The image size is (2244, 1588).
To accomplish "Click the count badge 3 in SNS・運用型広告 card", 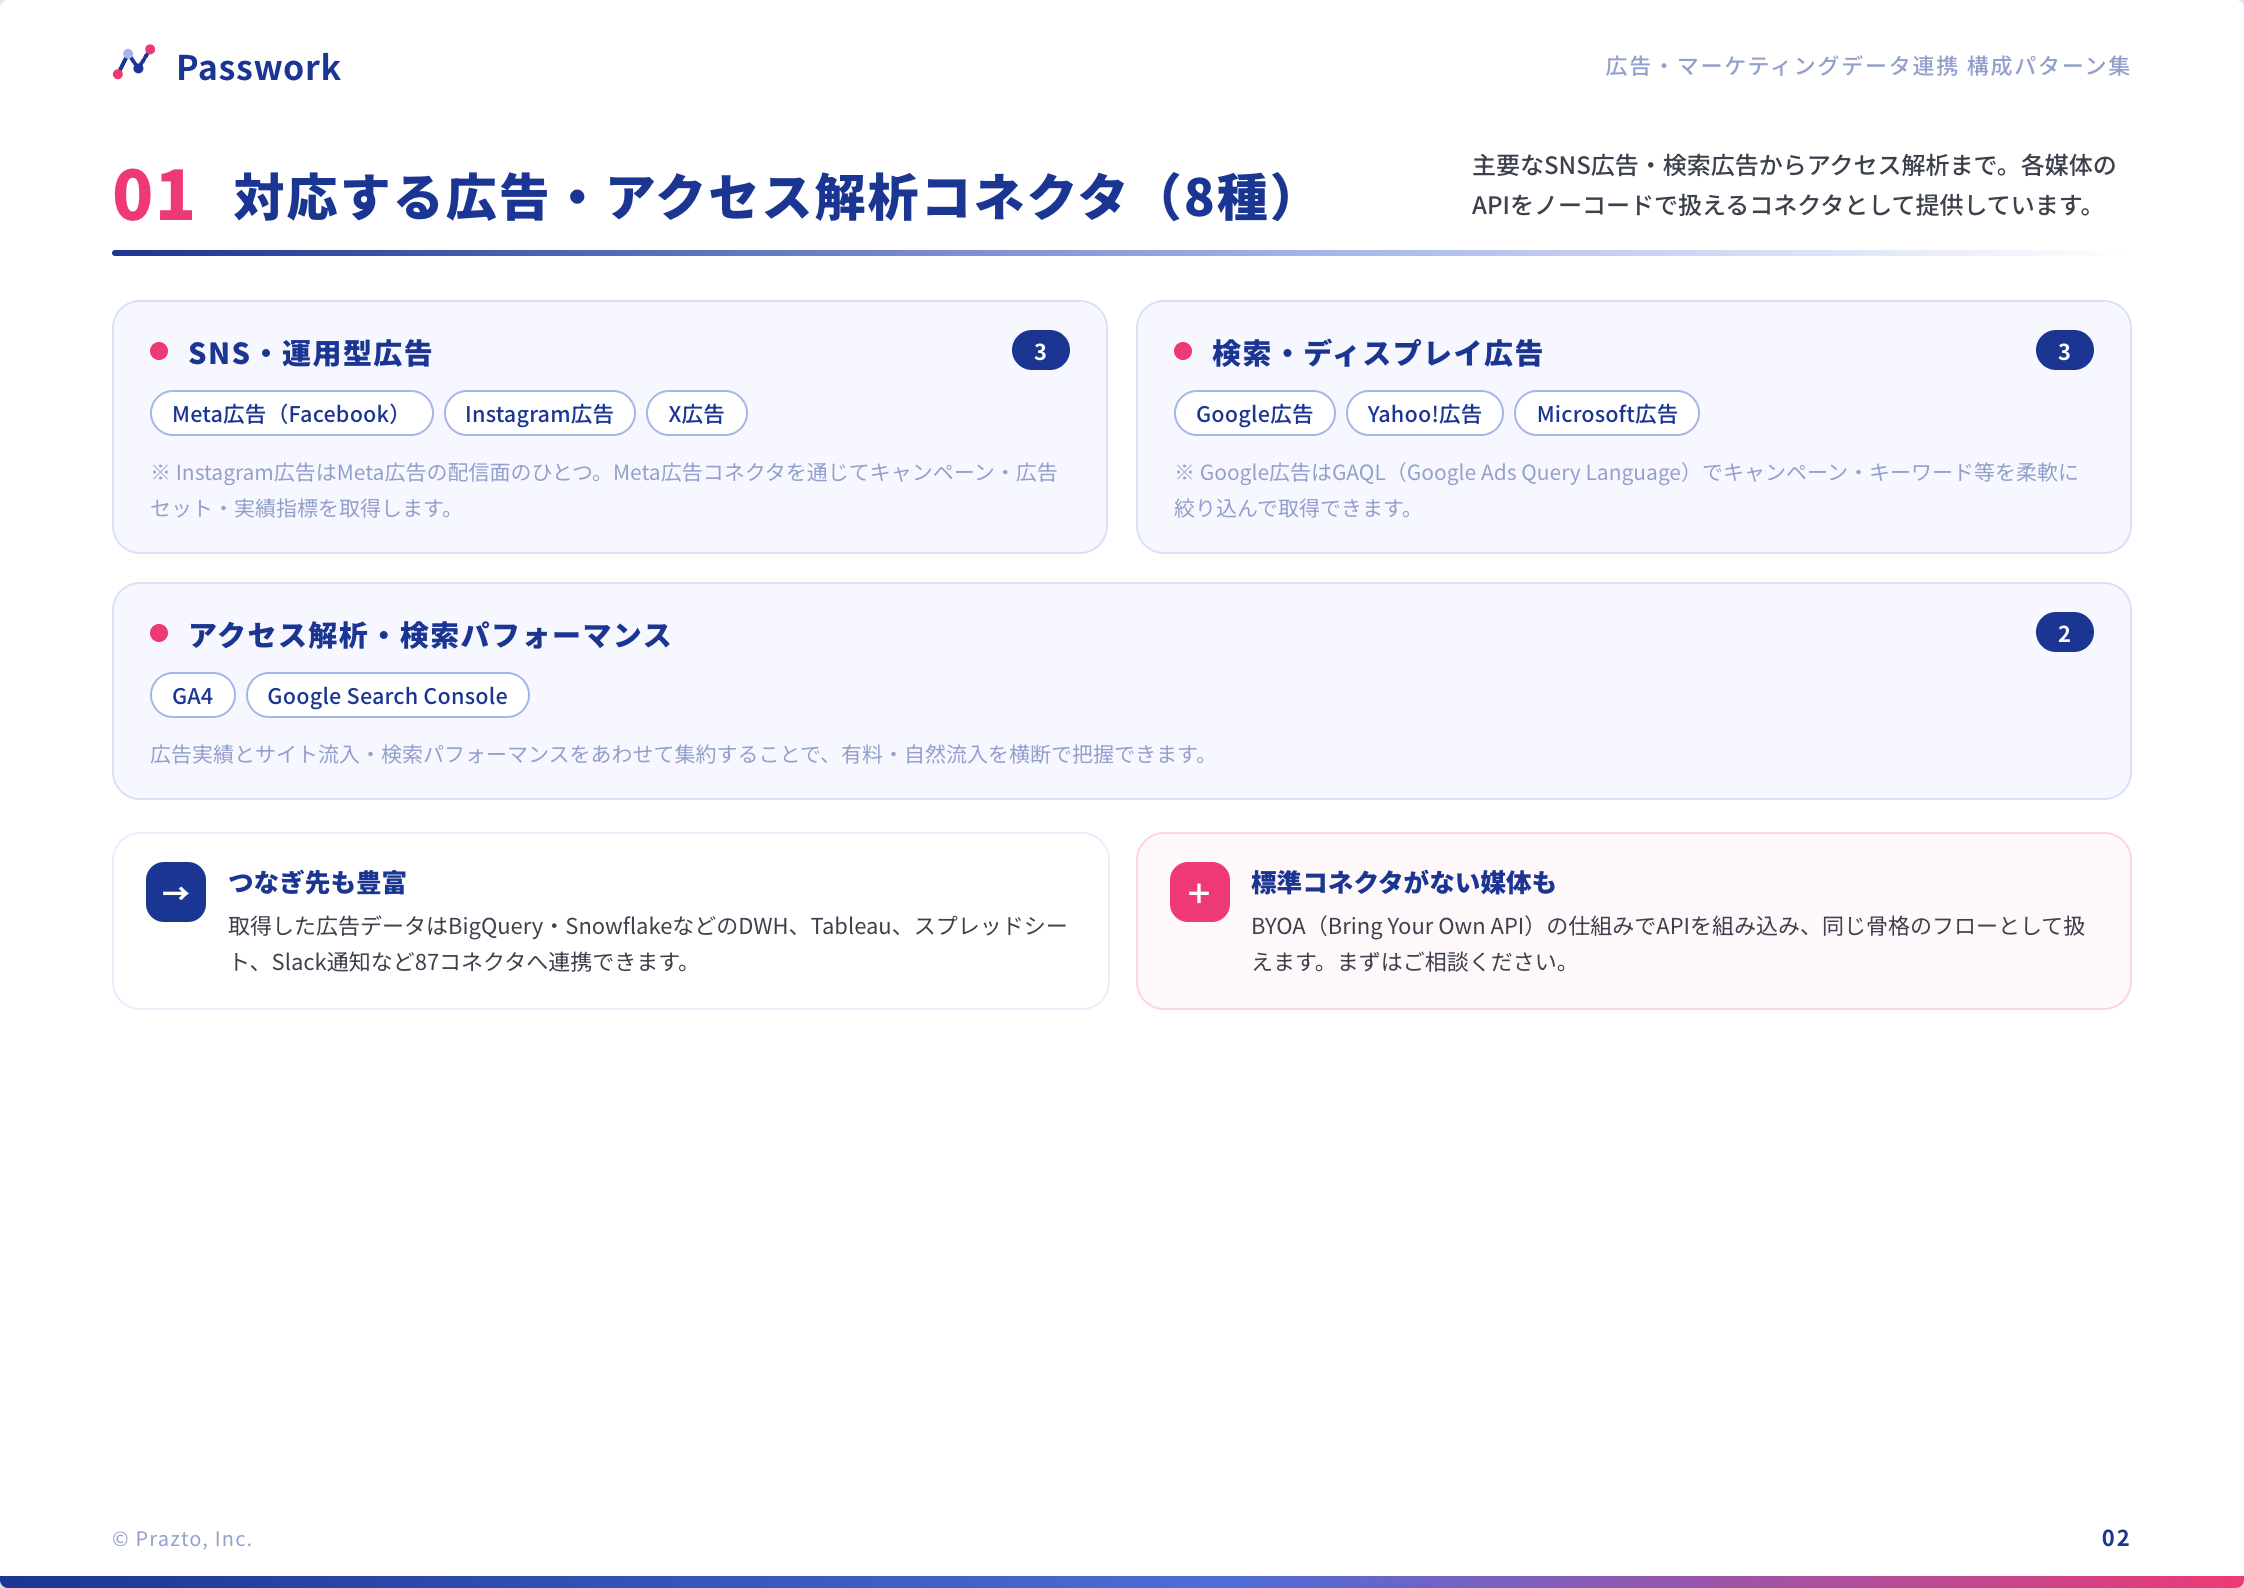I will click(x=1040, y=351).
